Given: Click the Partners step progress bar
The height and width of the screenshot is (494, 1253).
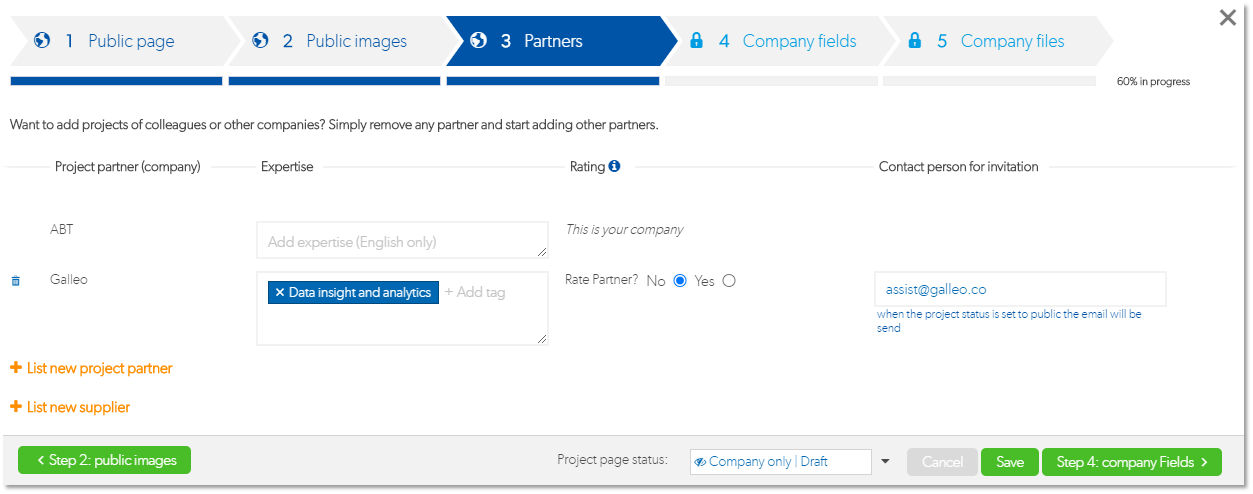Looking at the screenshot, I should pos(553,81).
